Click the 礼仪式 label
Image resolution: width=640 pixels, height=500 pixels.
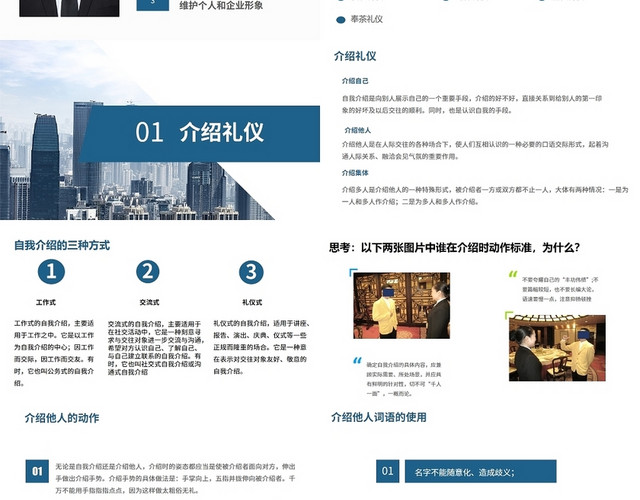point(252,302)
